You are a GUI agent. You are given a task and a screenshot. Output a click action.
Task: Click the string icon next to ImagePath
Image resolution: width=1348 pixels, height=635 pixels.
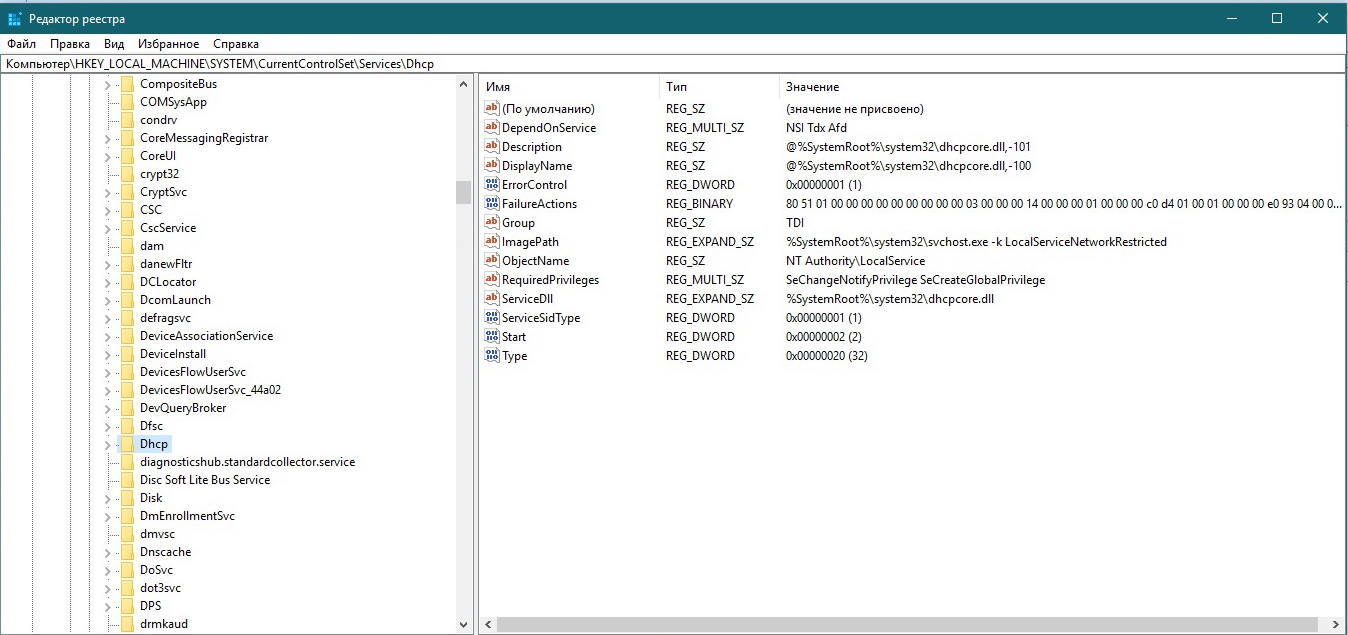[491, 242]
